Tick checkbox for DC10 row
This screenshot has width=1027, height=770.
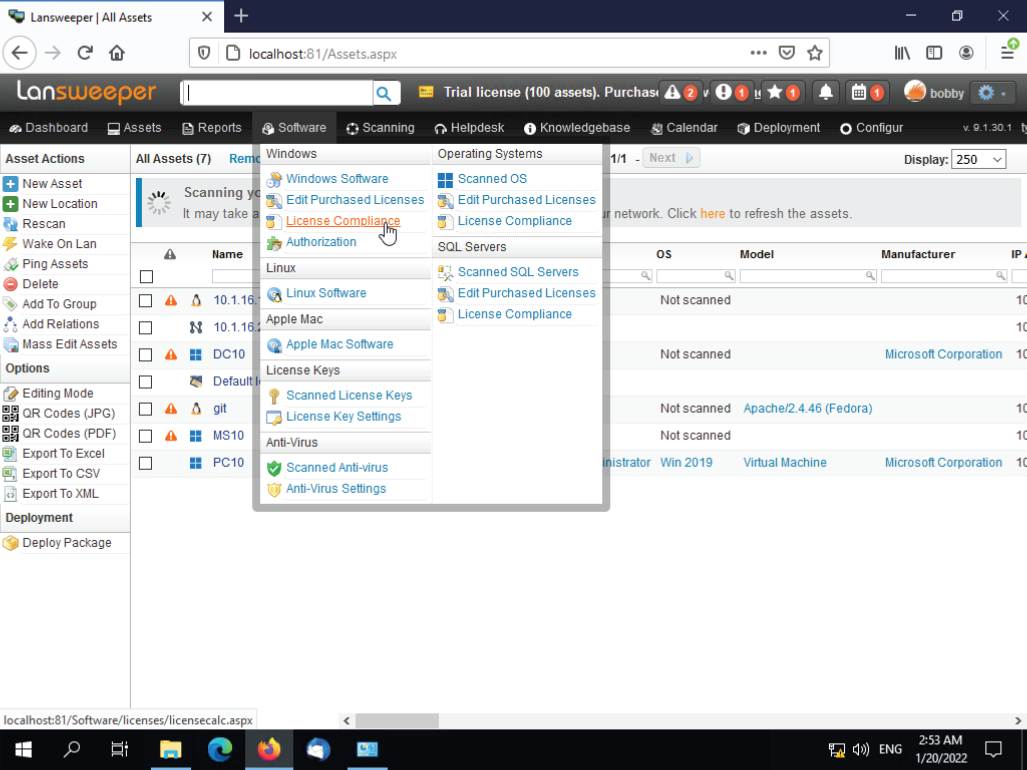(145, 355)
